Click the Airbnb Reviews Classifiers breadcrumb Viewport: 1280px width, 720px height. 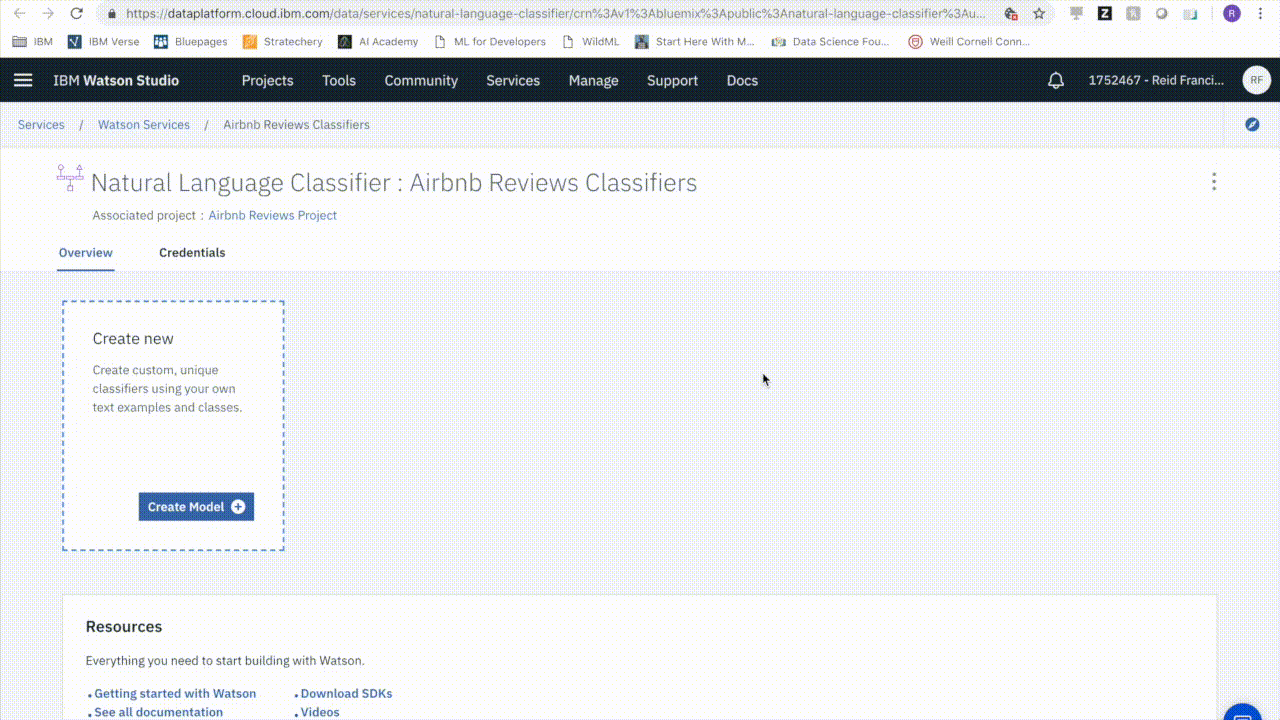point(296,125)
